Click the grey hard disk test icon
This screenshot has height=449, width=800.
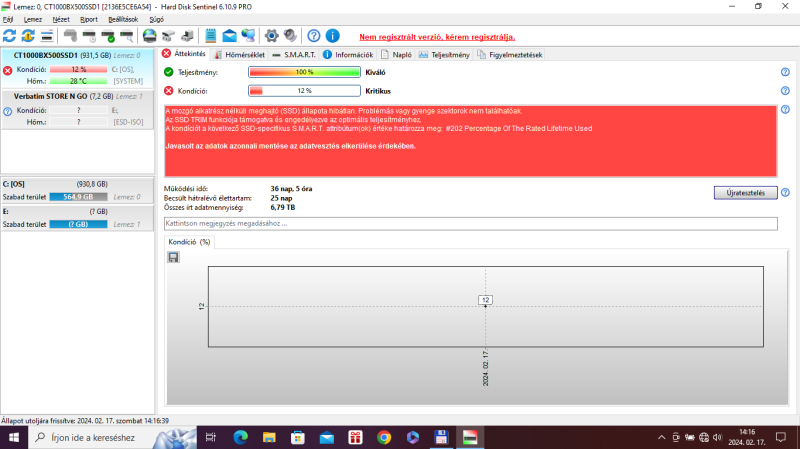pyautogui.click(x=70, y=36)
